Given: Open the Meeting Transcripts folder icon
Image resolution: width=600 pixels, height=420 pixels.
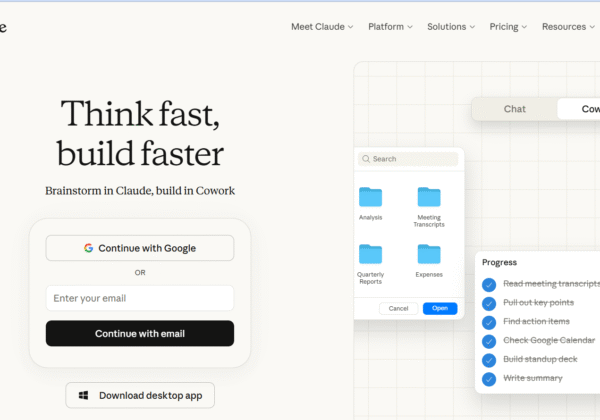Looking at the screenshot, I should pos(429,197).
